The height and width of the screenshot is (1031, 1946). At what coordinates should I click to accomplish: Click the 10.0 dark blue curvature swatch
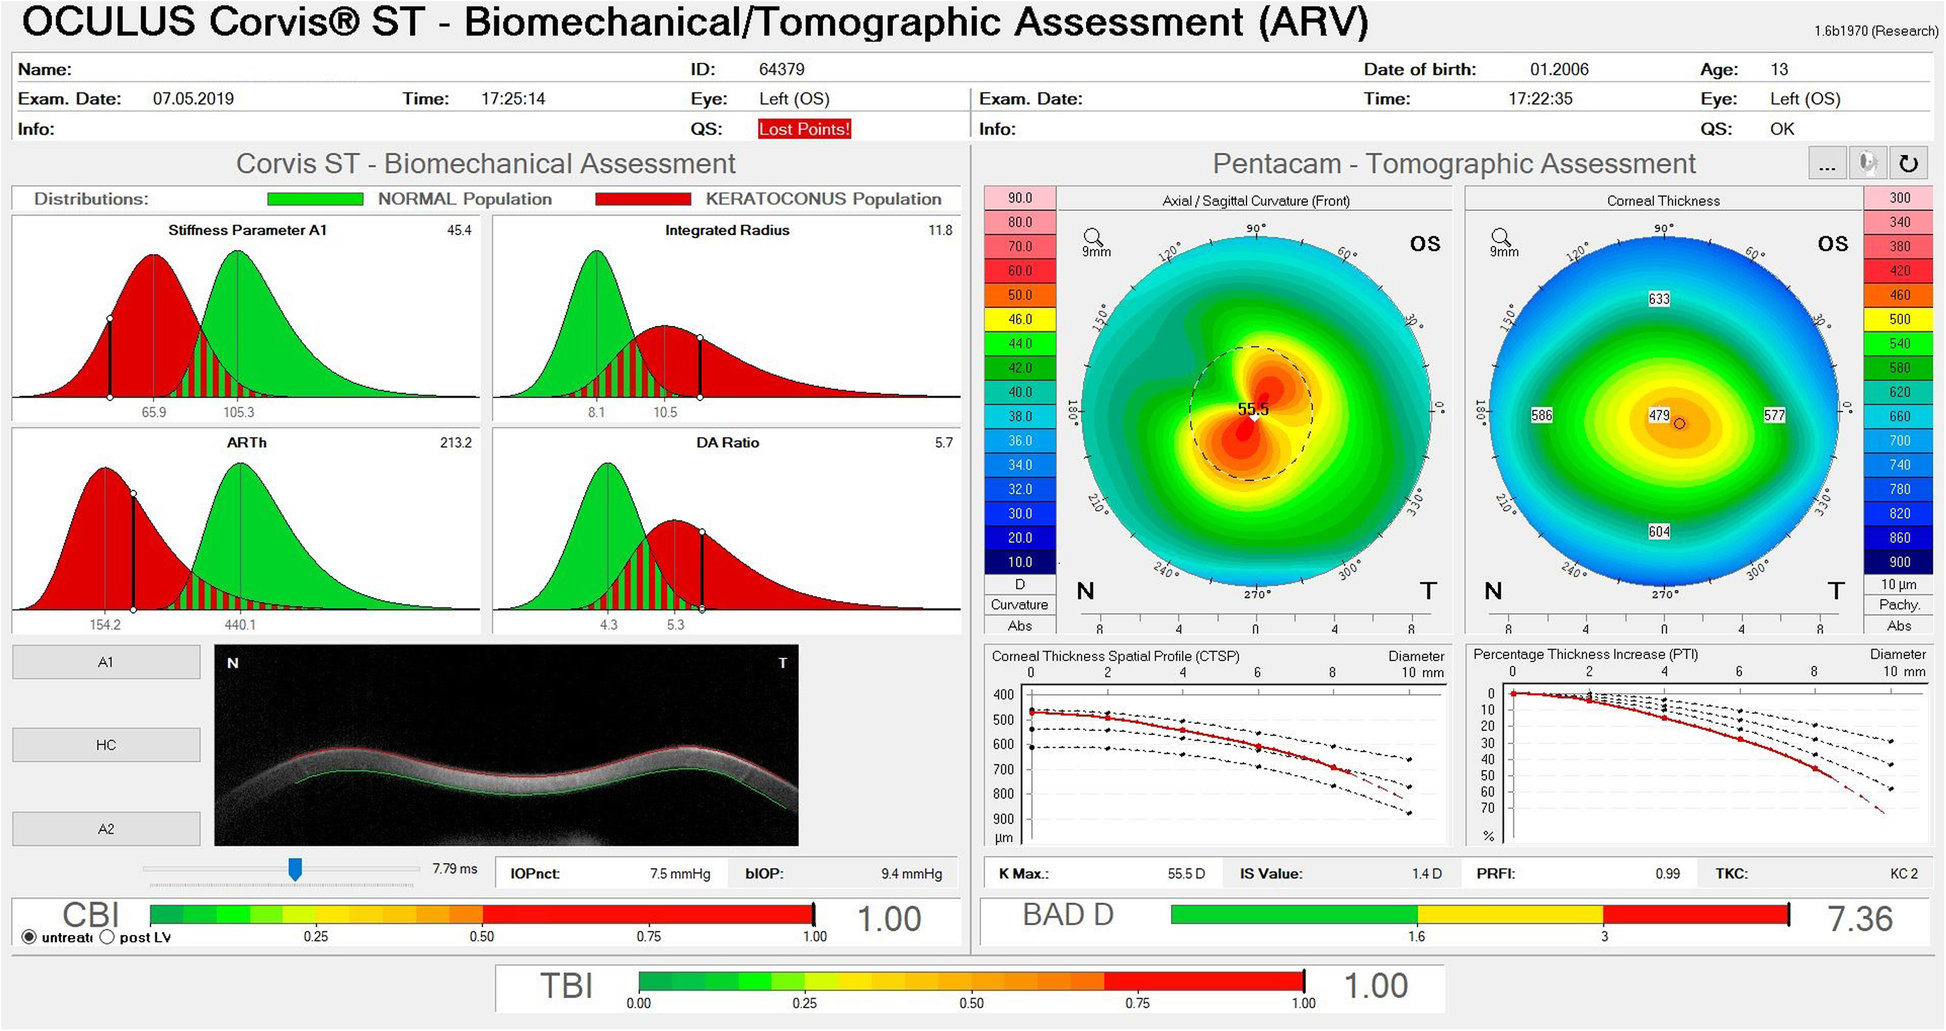click(1020, 562)
